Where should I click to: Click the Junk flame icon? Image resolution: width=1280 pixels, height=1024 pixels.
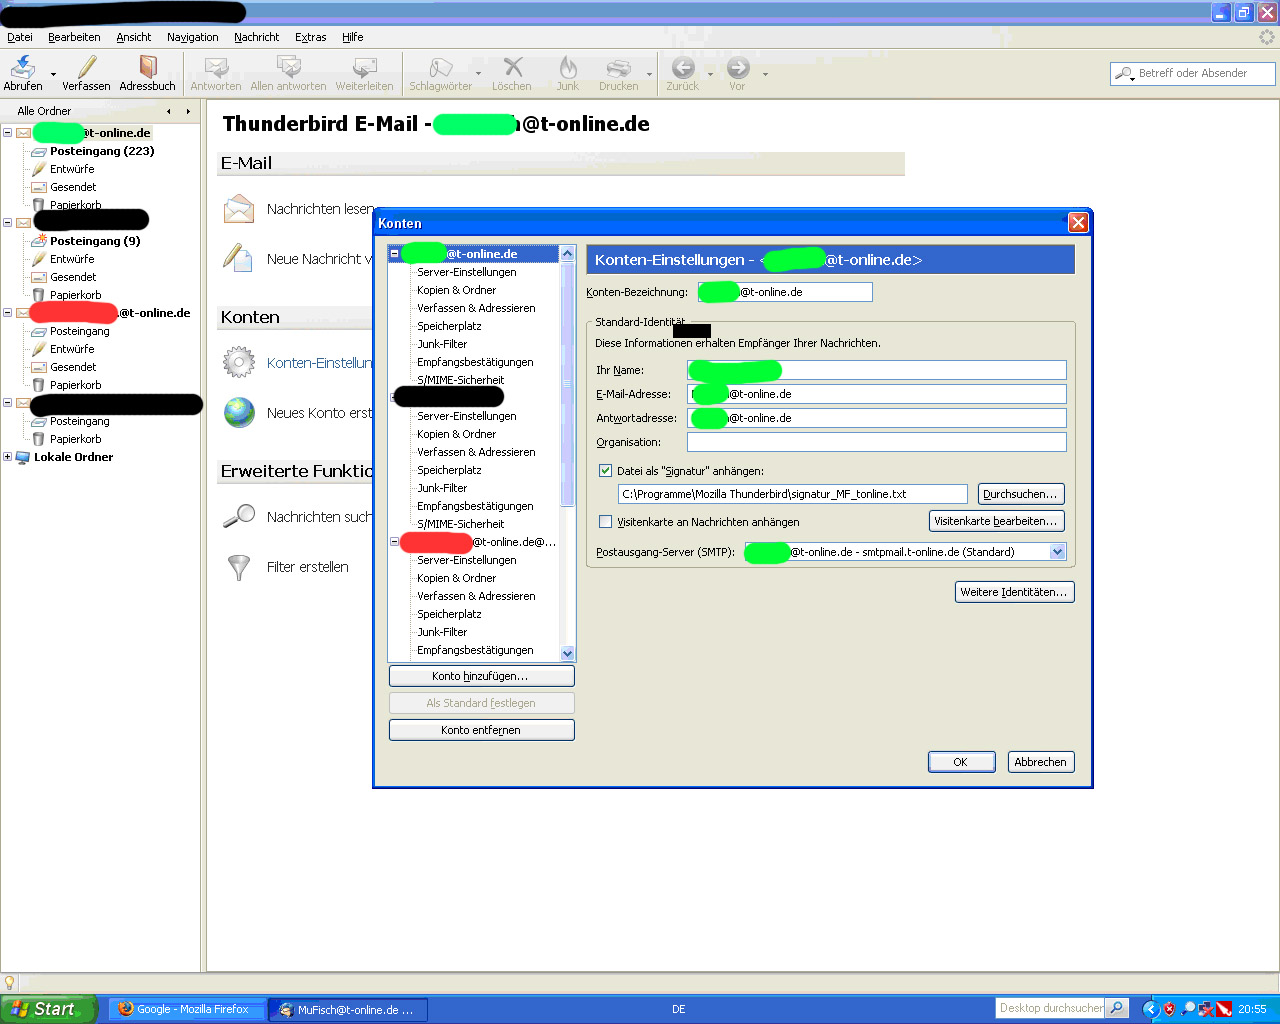568,67
